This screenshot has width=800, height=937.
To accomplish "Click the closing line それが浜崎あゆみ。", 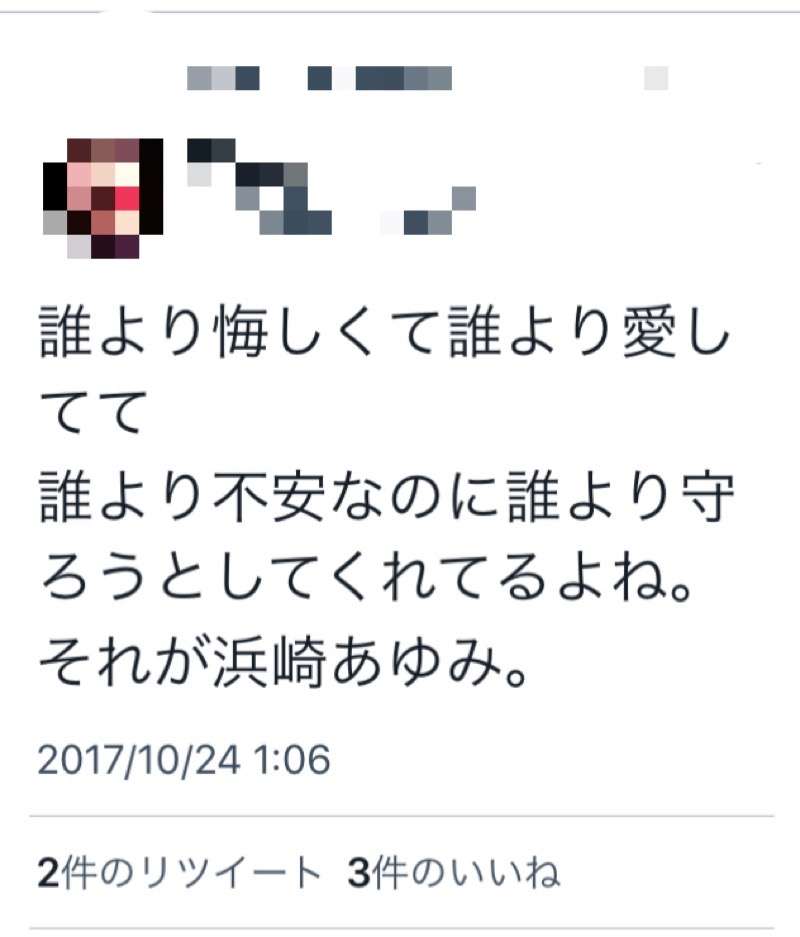I will coord(283,663).
